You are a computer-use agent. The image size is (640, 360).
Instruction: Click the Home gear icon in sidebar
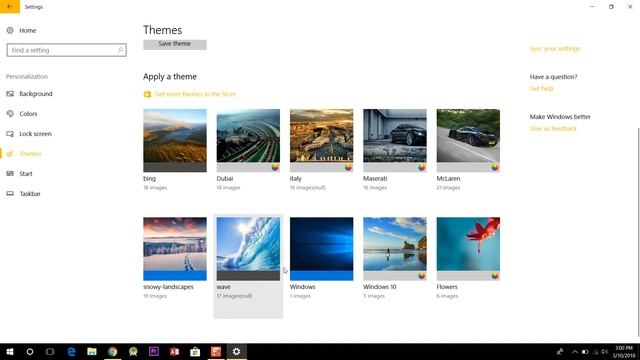(x=10, y=30)
